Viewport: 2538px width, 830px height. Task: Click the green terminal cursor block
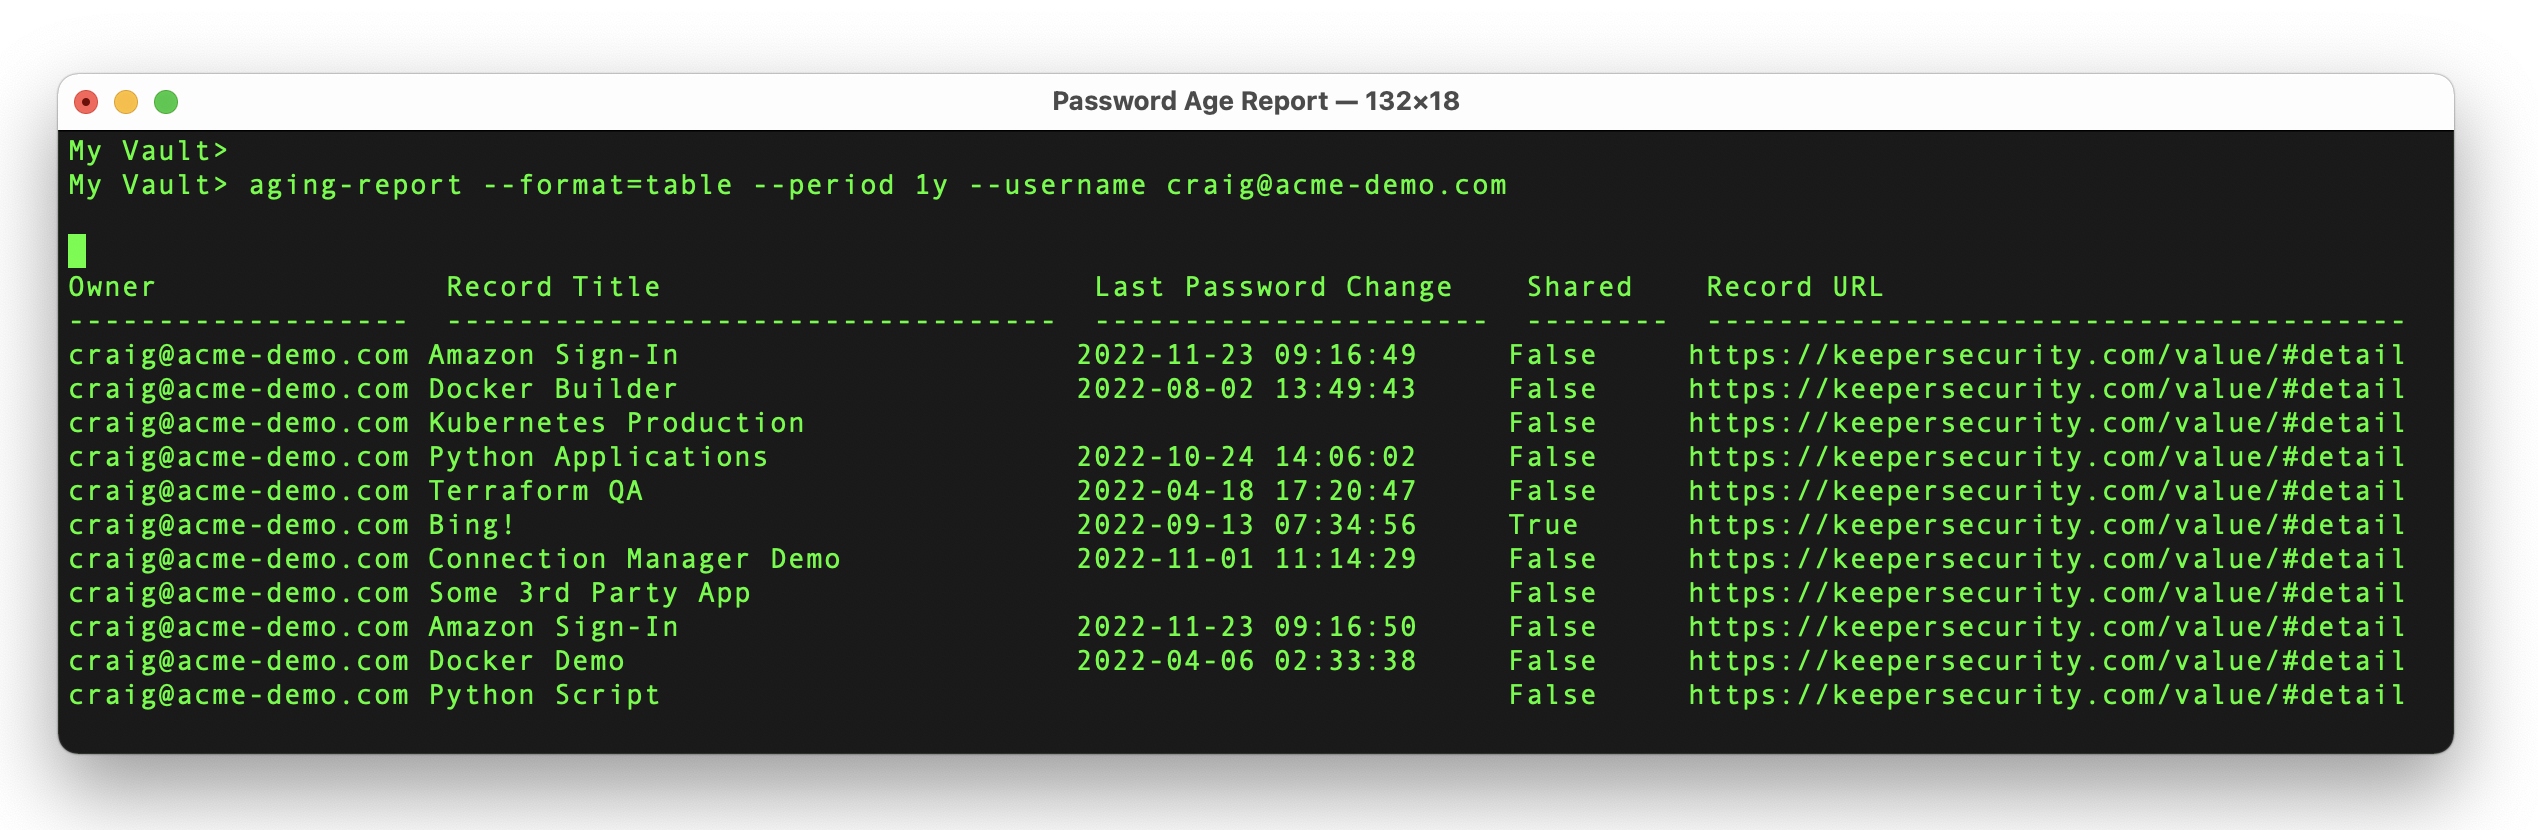(77, 250)
